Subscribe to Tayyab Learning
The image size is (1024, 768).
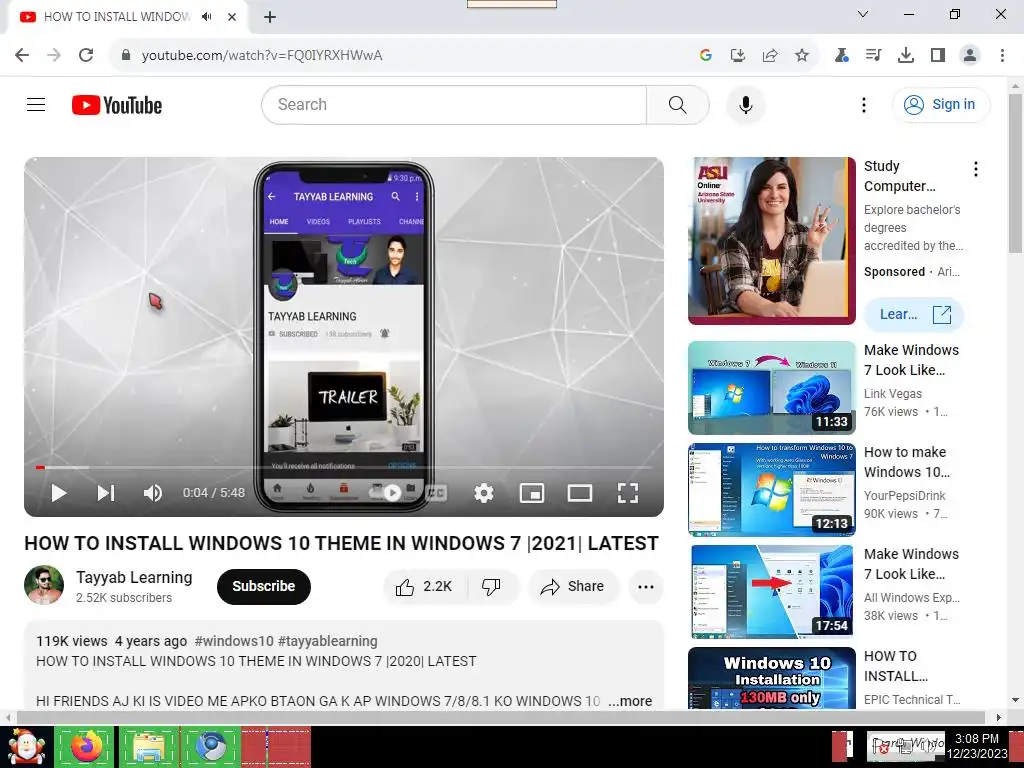[x=264, y=586]
